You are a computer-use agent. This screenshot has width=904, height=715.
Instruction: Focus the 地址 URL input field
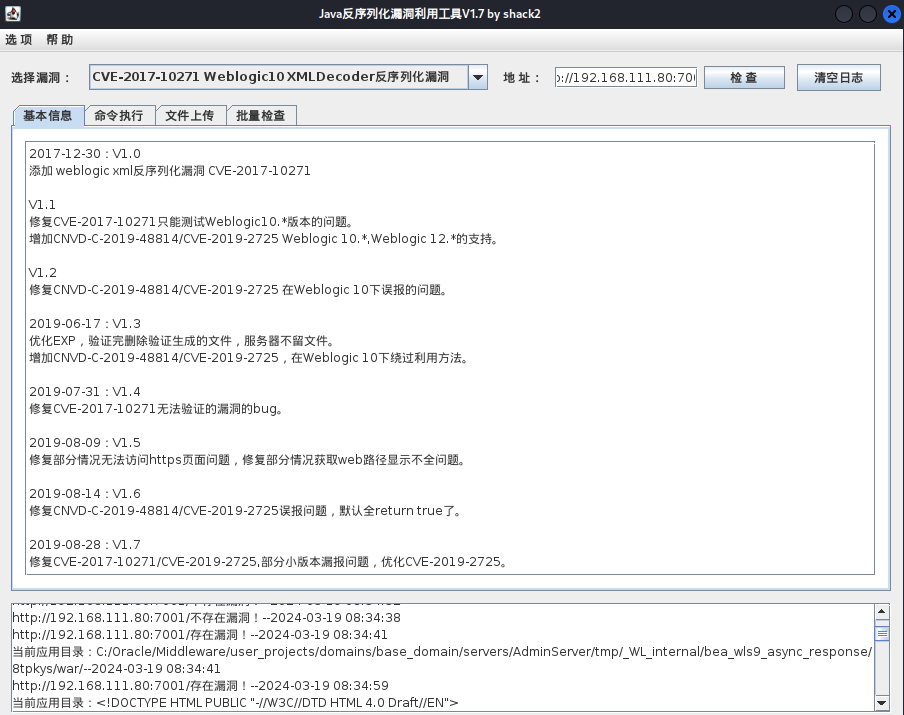click(626, 77)
